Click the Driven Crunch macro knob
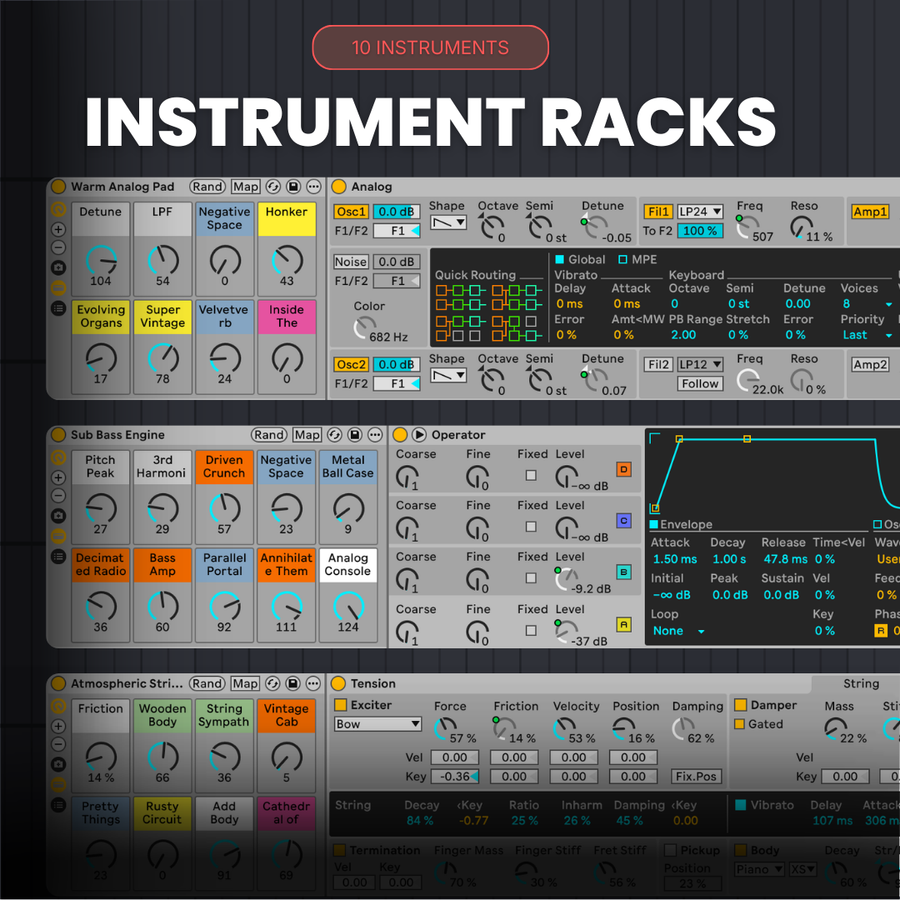The image size is (900, 900). (x=224, y=509)
